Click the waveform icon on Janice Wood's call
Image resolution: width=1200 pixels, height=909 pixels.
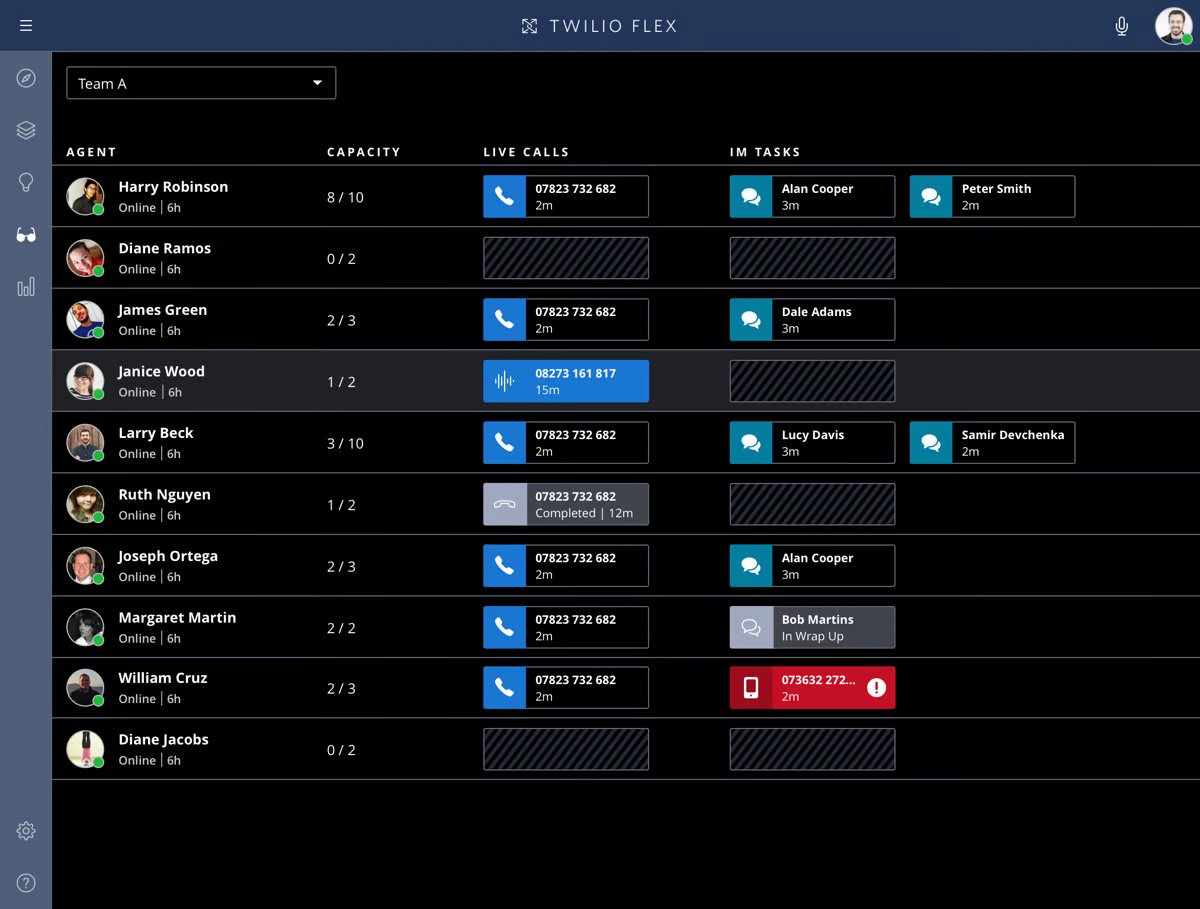(505, 381)
